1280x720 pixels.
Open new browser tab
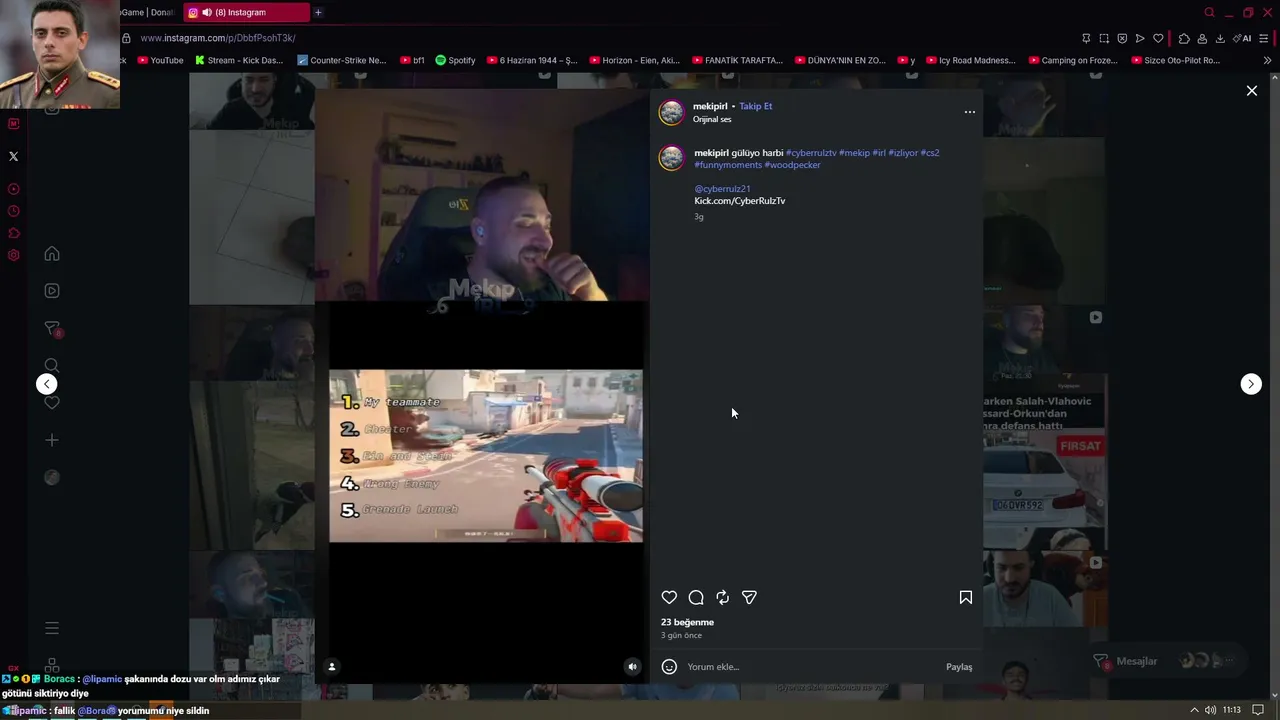(x=318, y=12)
